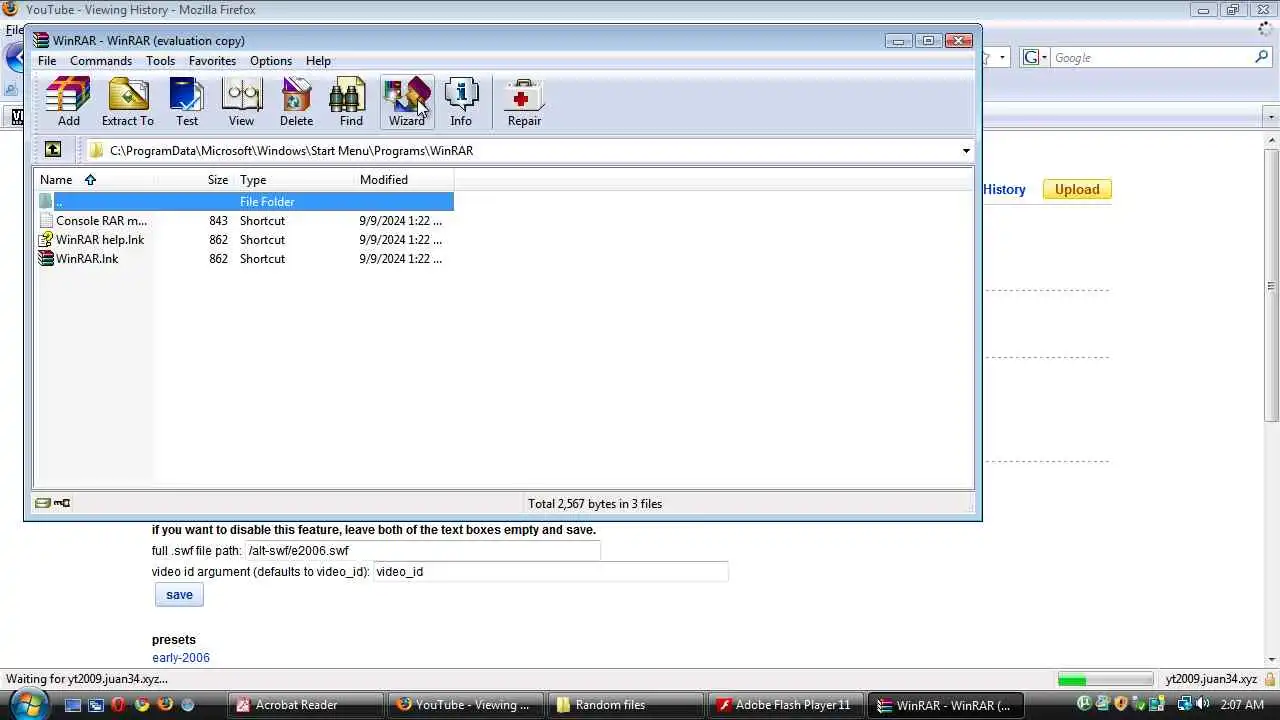
Task: Click the network tray icon
Action: click(x=1185, y=704)
